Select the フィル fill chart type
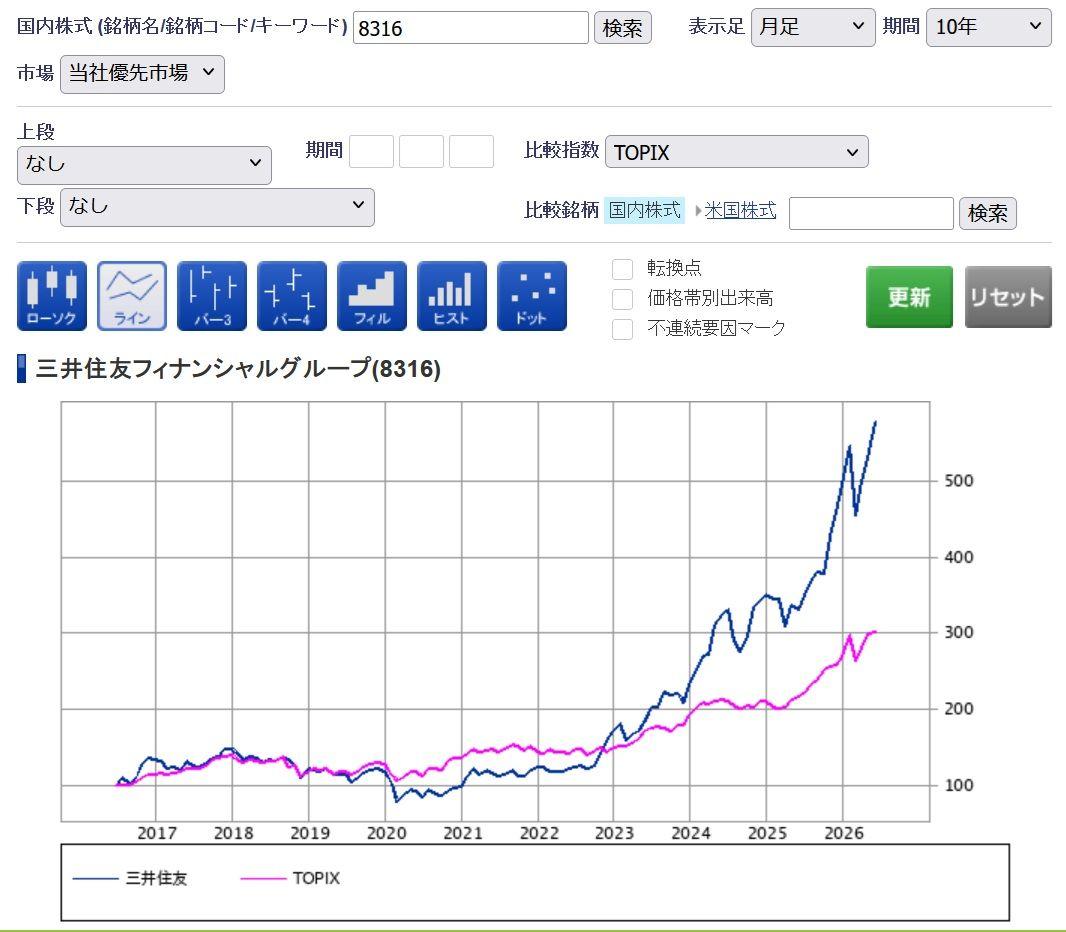The width and height of the screenshot is (1066, 932). (x=372, y=296)
